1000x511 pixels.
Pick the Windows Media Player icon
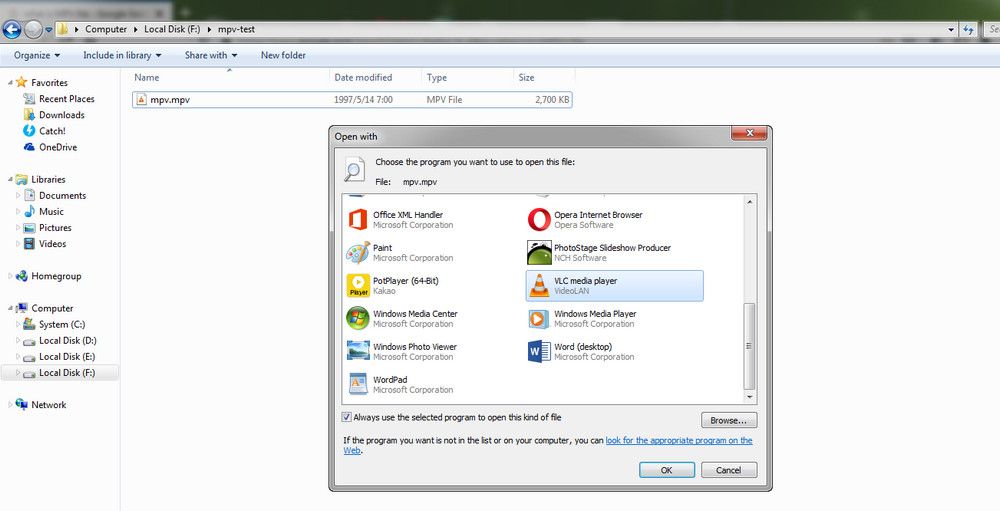(539, 318)
